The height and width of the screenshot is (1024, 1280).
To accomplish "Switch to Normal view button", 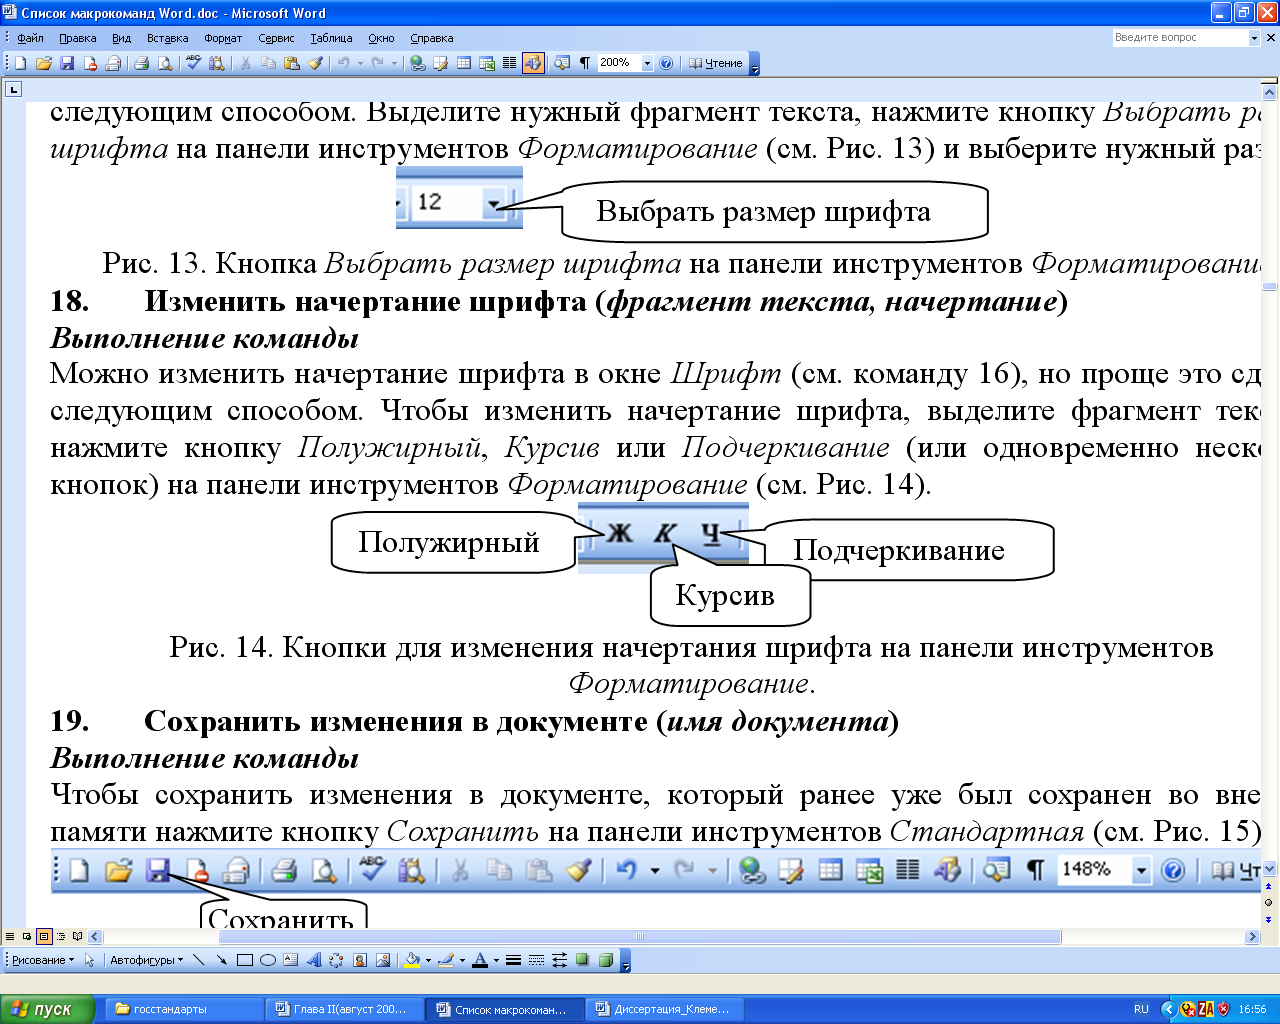I will click(x=10, y=937).
